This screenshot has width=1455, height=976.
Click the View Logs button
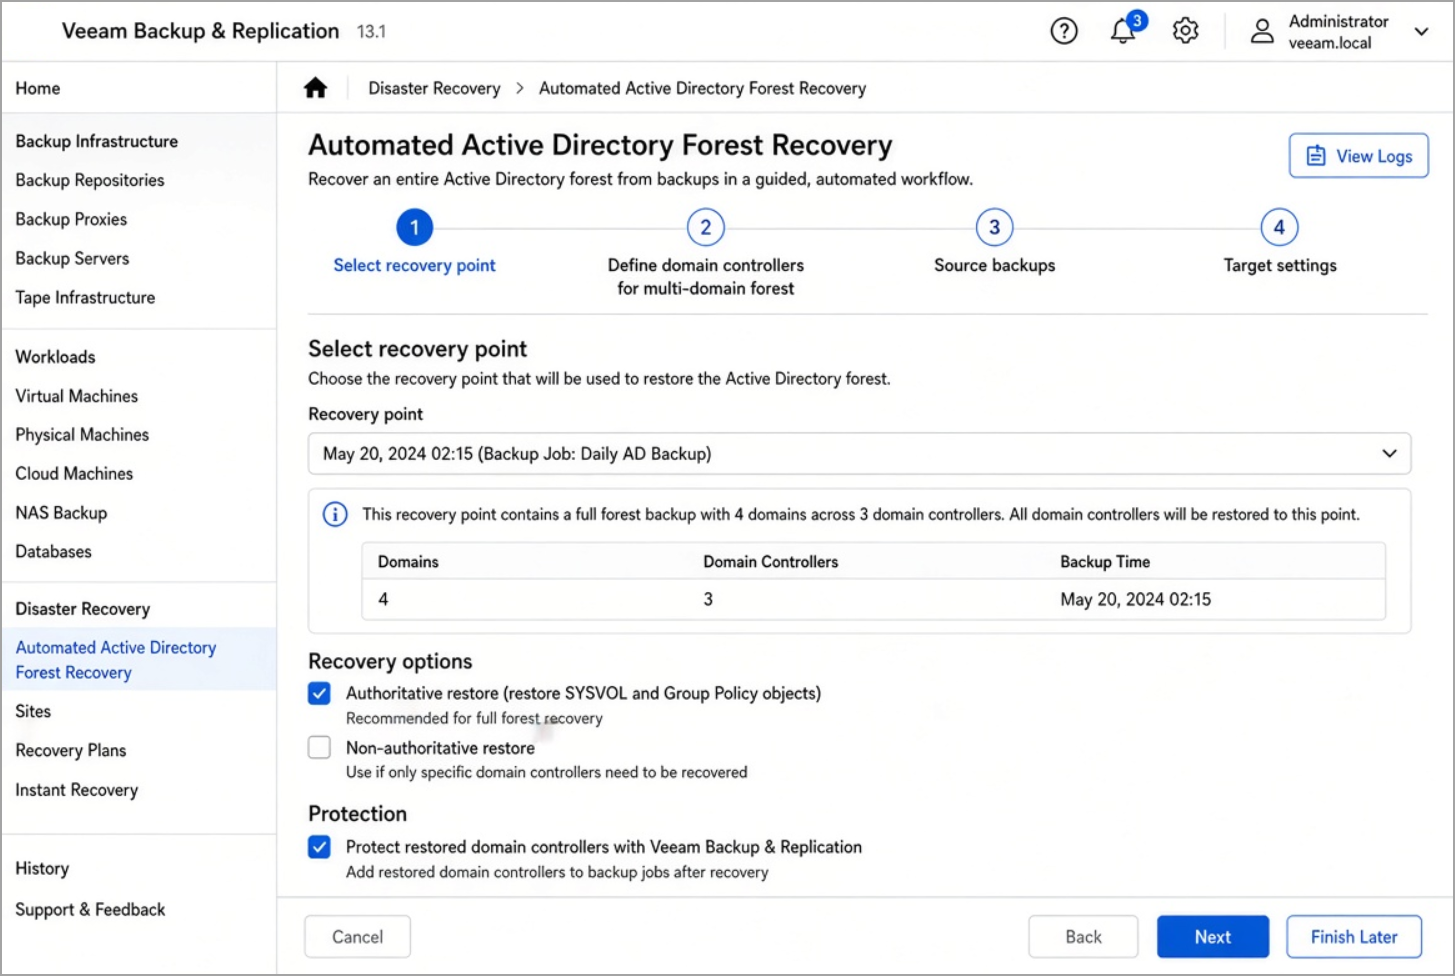[x=1358, y=156]
